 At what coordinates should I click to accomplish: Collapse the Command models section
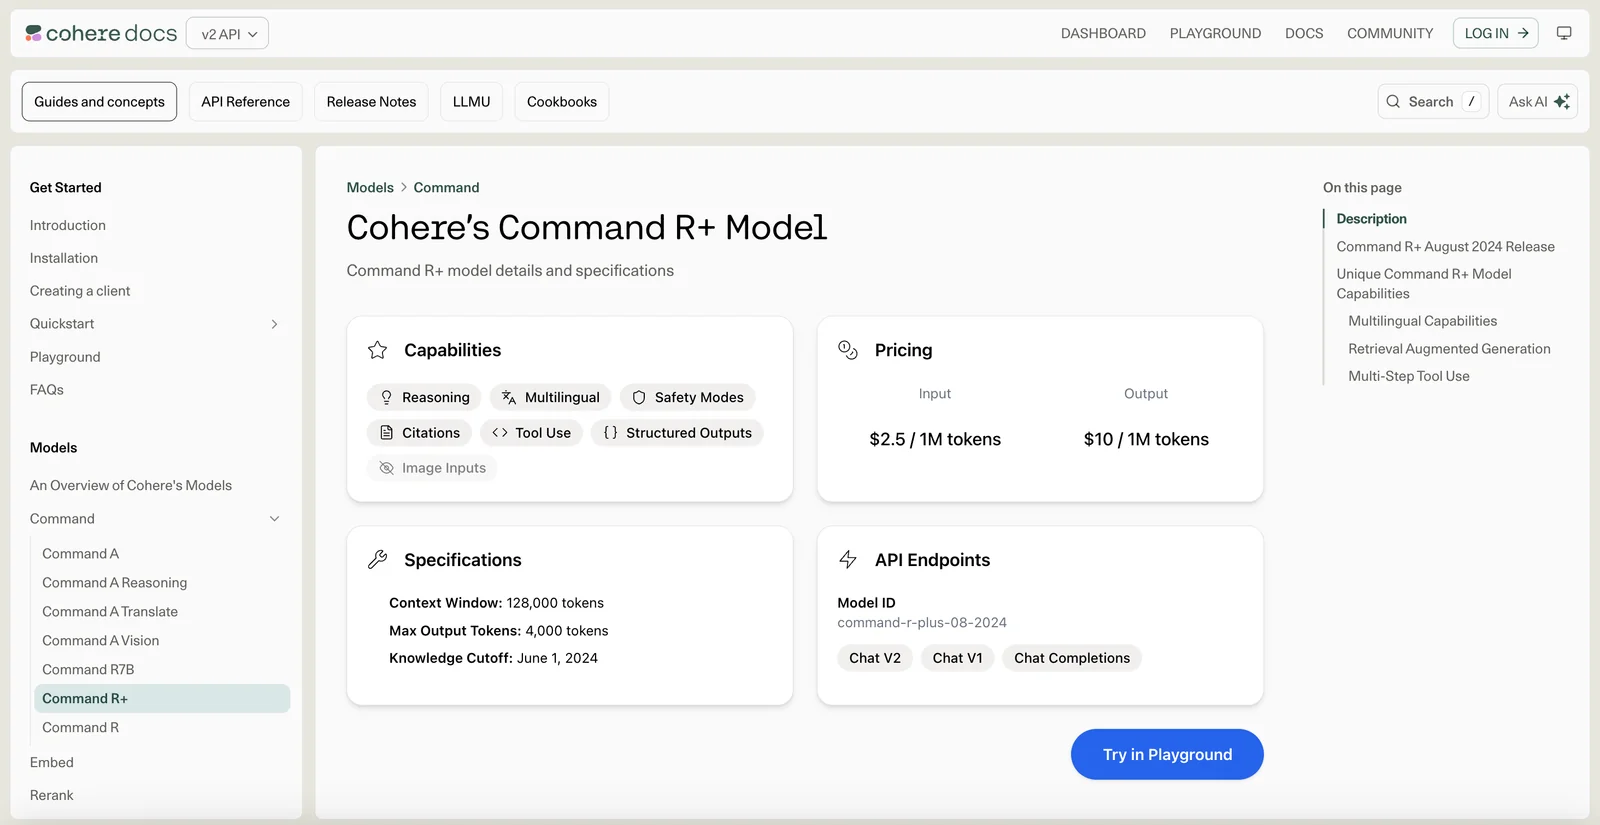[x=274, y=519]
